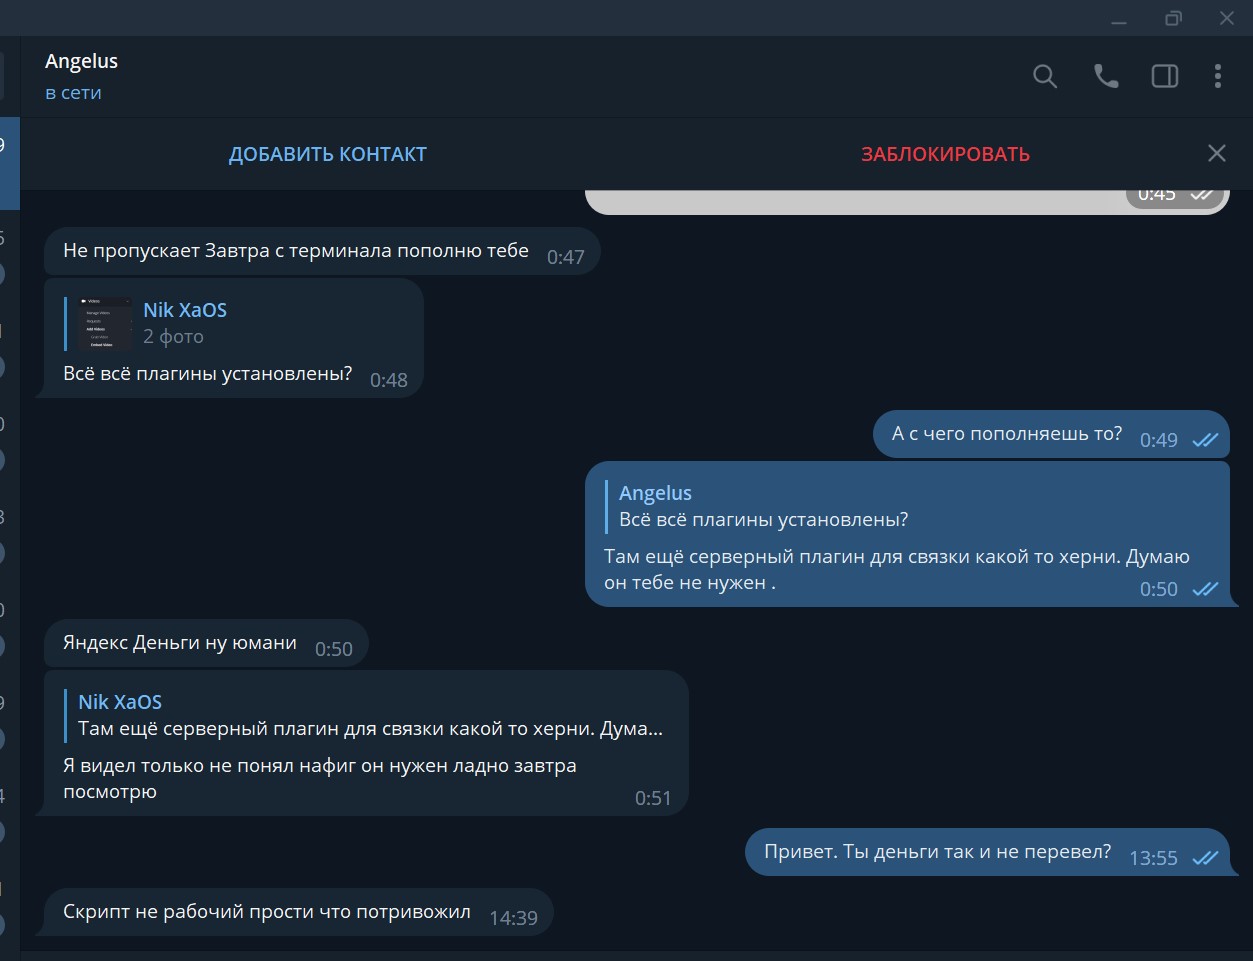This screenshot has height=961, width=1253.
Task: Open quoted Nik XaOS серверный плагин reply
Action: pyautogui.click(x=370, y=716)
